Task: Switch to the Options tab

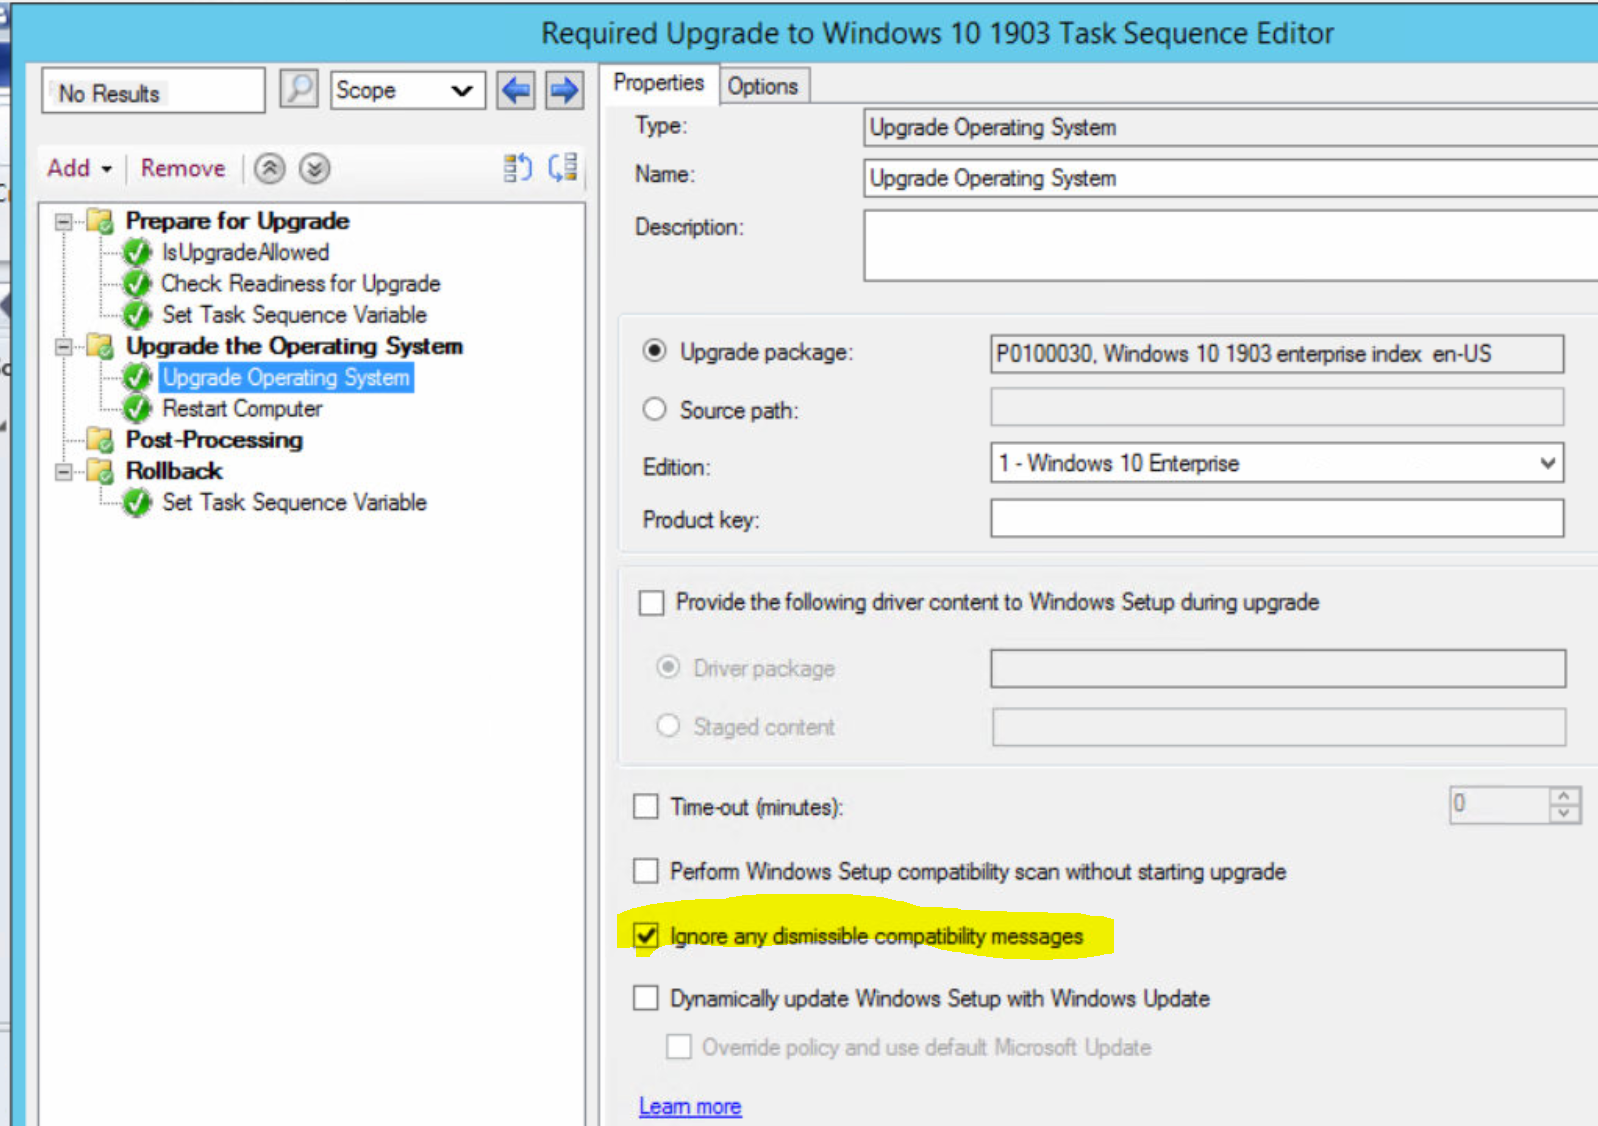Action: [x=763, y=86]
